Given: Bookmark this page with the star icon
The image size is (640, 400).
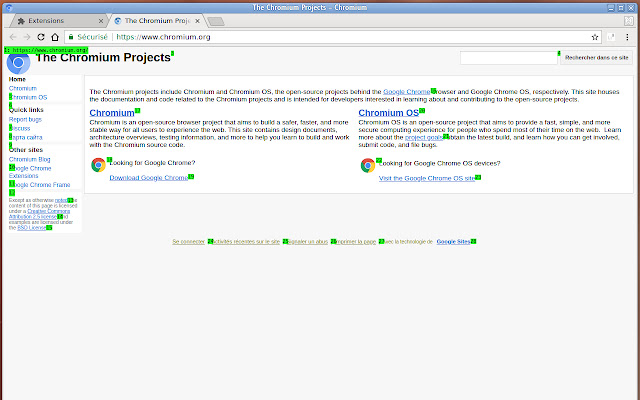Looking at the screenshot, I should [595, 37].
